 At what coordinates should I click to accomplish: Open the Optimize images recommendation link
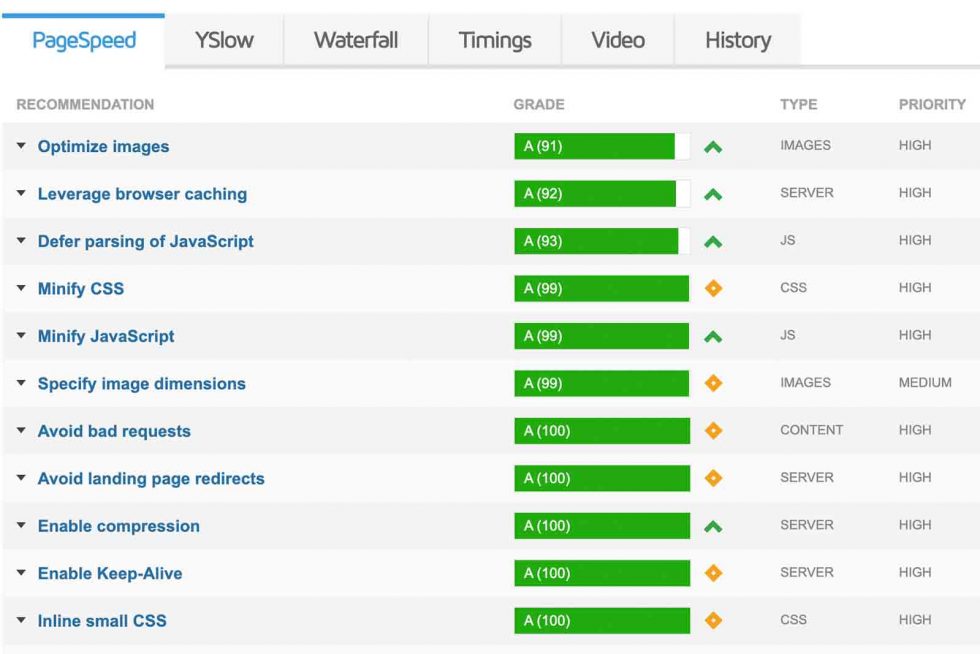tap(103, 146)
